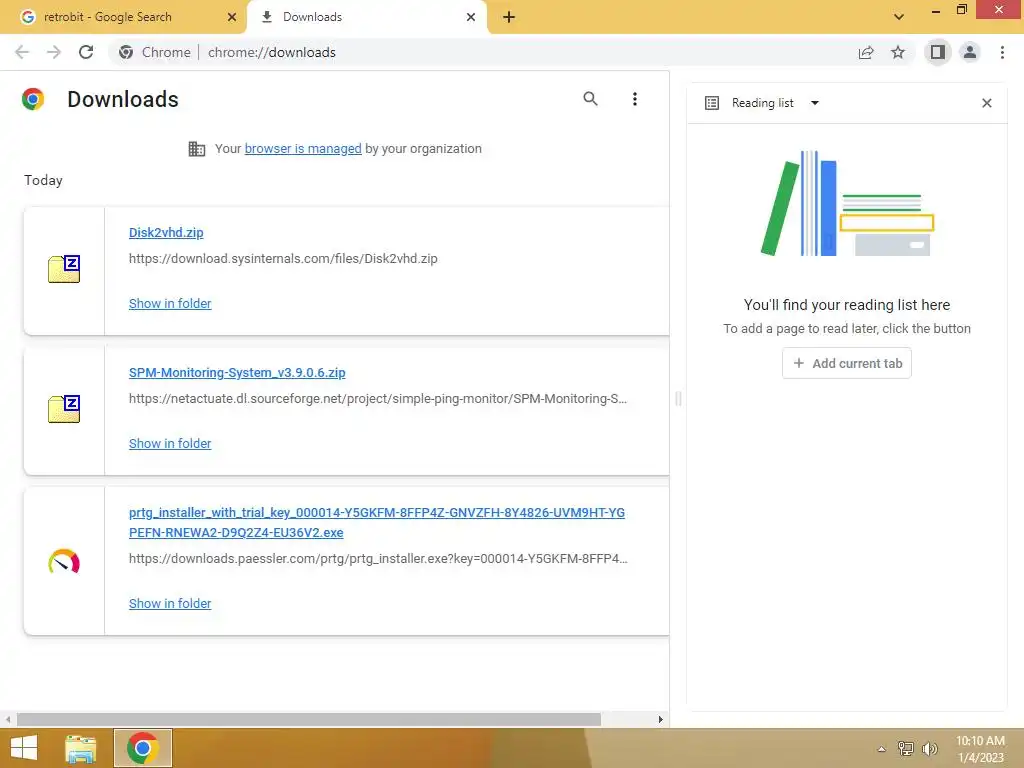The image size is (1024, 768).
Task: Click the browser forward arrow
Action: (x=54, y=52)
